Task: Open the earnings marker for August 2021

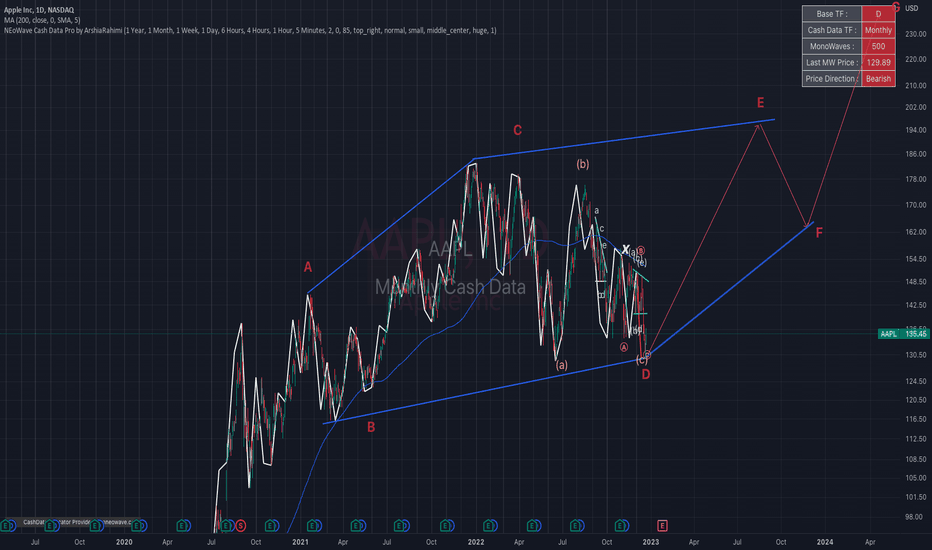Action: pyautogui.click(x=401, y=526)
